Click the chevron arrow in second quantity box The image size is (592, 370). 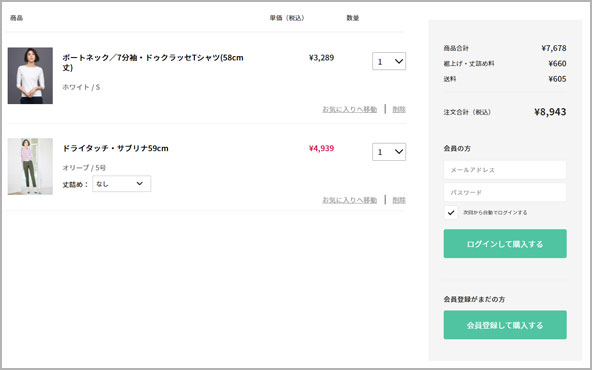point(399,152)
